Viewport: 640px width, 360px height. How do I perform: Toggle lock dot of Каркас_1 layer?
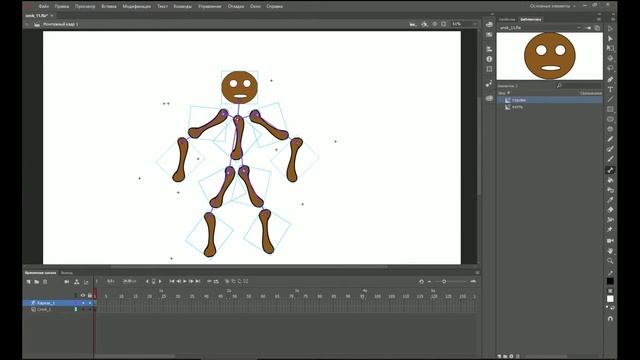tap(90, 303)
